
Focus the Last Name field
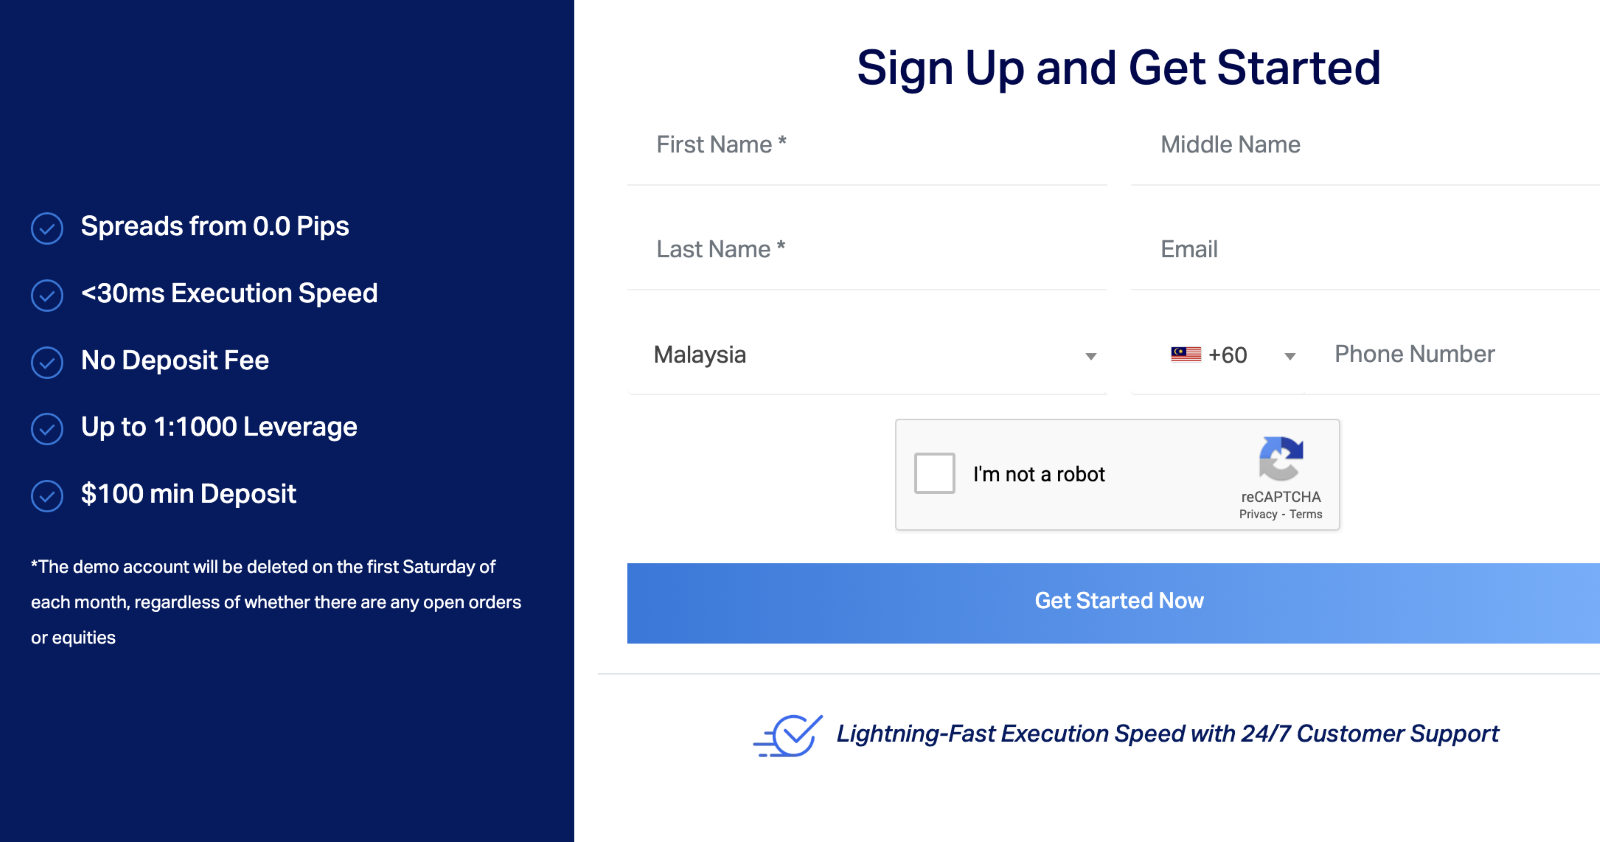pos(867,250)
